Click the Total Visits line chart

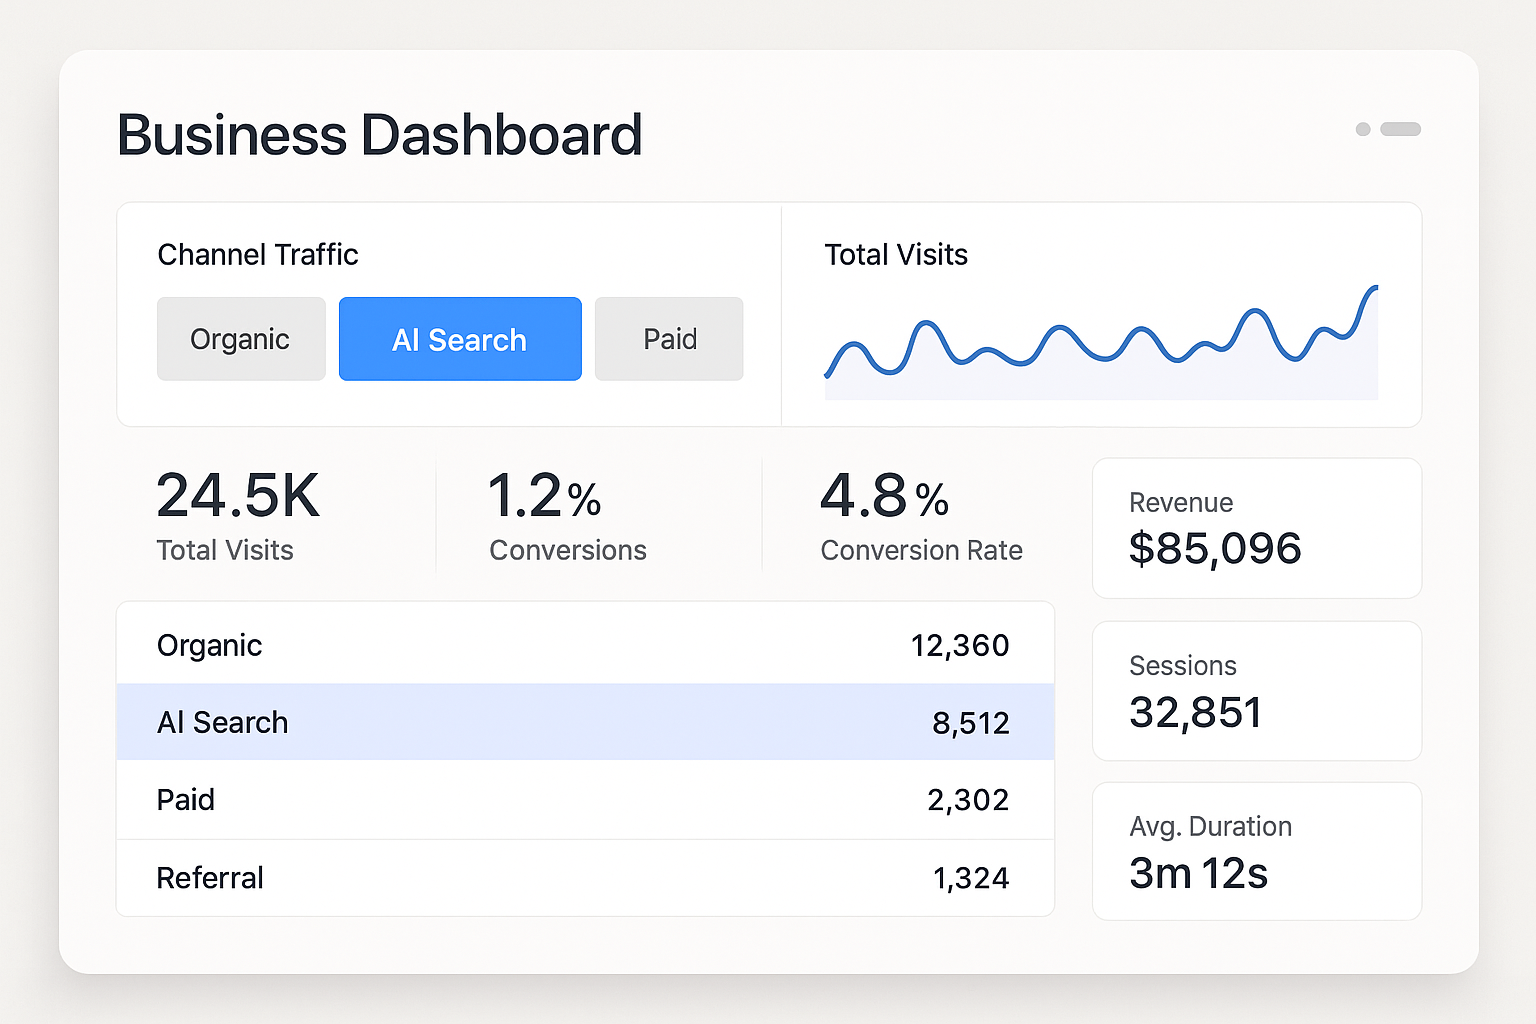click(1100, 340)
